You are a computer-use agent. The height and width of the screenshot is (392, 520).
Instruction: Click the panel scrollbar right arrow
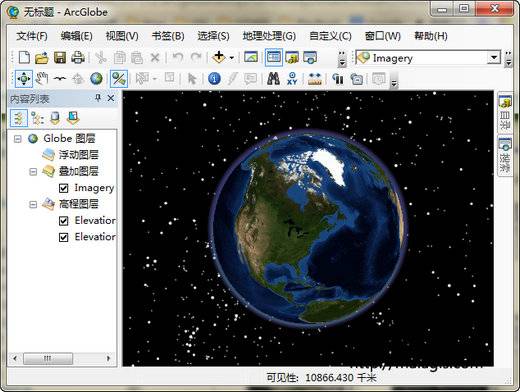108,359
